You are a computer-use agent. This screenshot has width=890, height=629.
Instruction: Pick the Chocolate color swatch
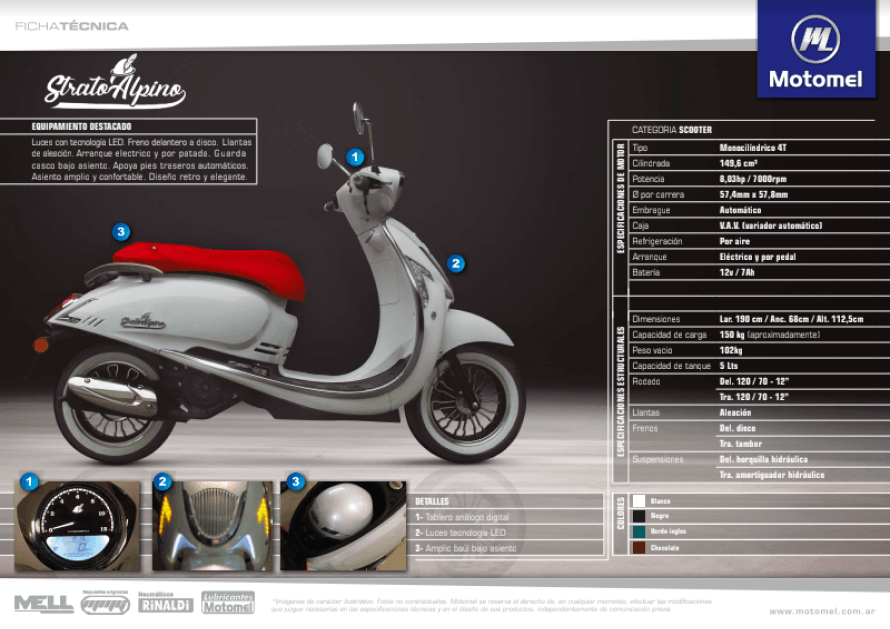[639, 547]
